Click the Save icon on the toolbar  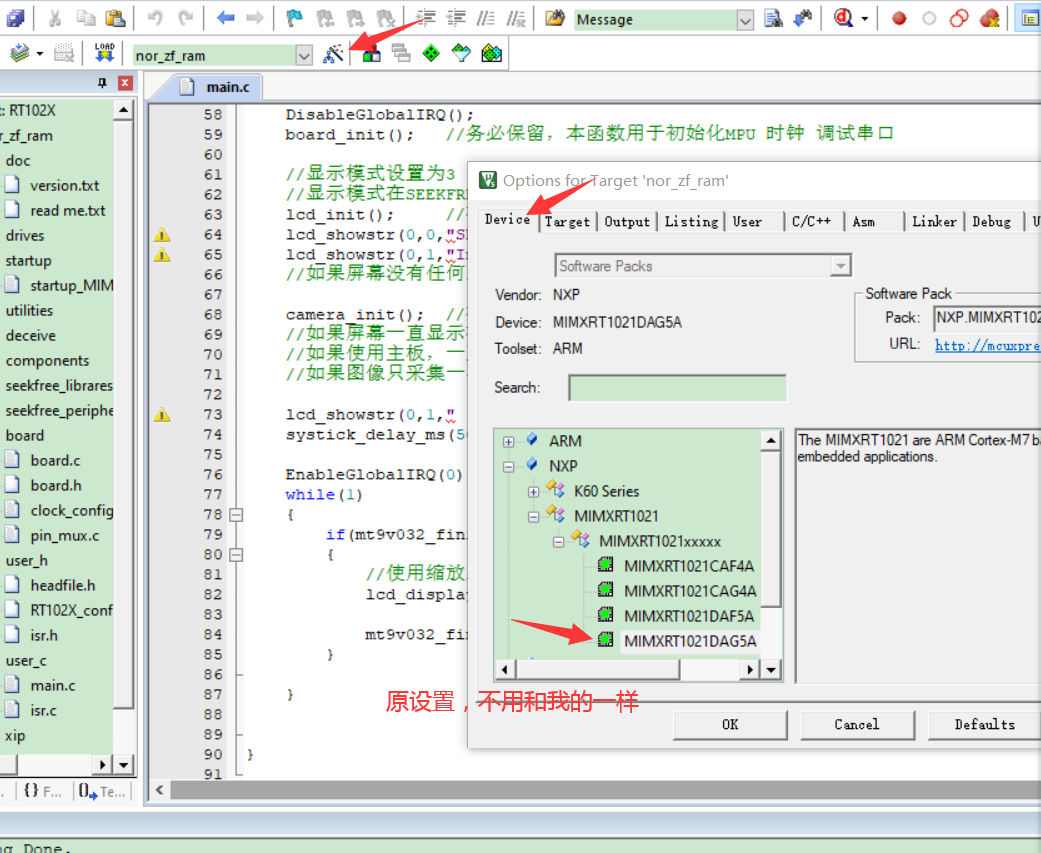point(13,18)
